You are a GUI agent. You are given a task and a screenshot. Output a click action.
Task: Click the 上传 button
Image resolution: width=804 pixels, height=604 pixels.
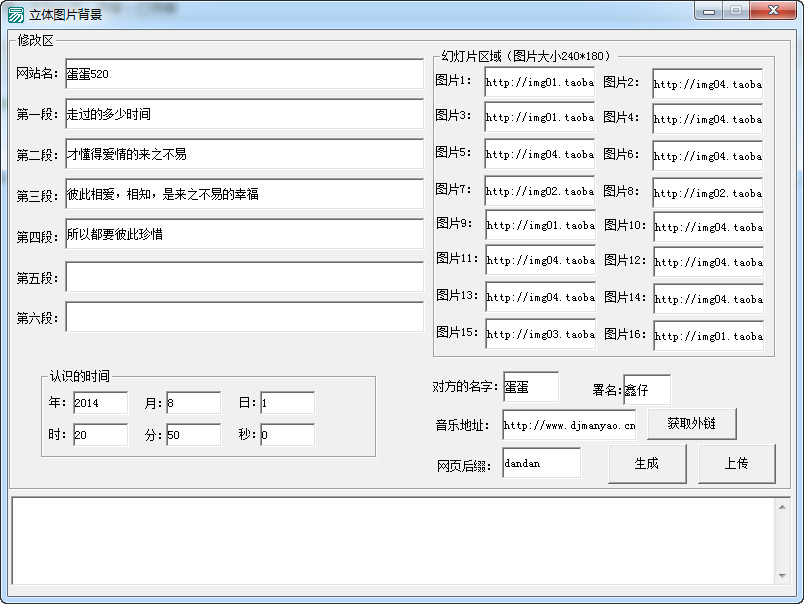coord(737,464)
